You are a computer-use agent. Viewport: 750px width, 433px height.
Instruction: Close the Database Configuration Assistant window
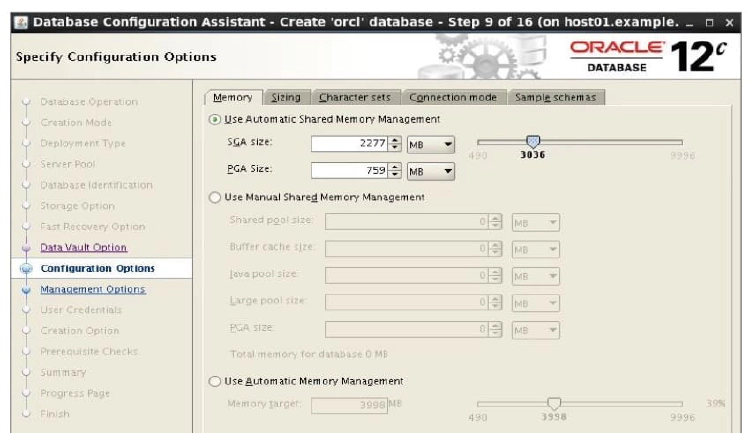pos(729,22)
